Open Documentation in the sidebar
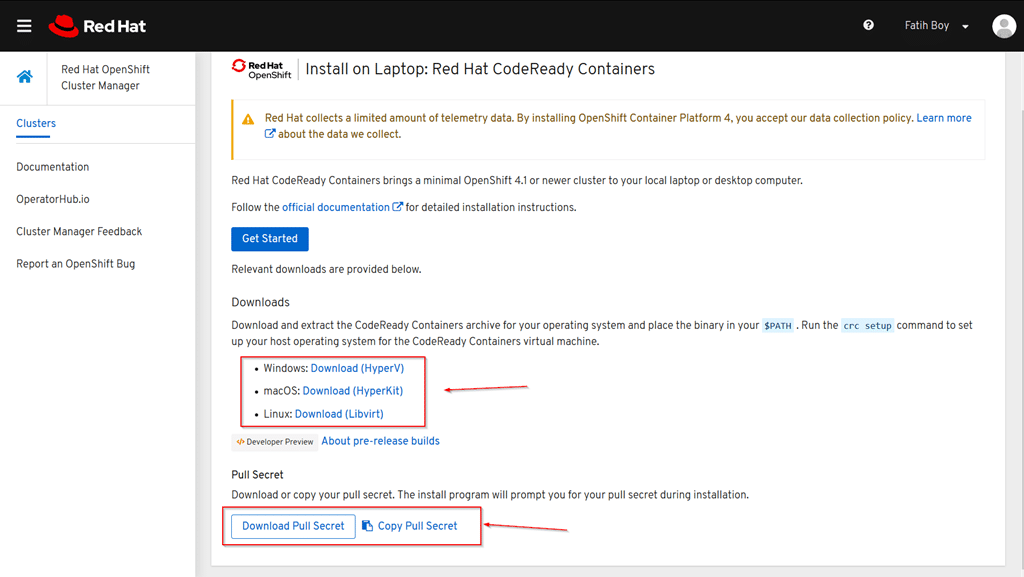Image resolution: width=1024 pixels, height=577 pixels. pos(53,167)
